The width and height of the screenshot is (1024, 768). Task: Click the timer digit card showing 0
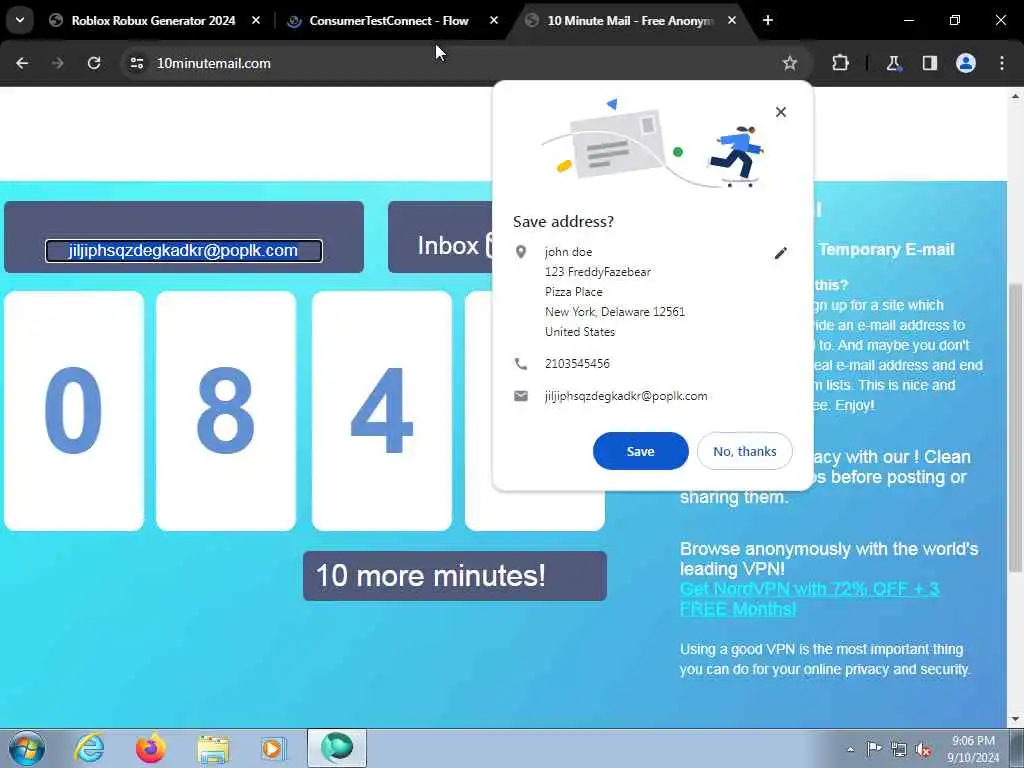[74, 411]
